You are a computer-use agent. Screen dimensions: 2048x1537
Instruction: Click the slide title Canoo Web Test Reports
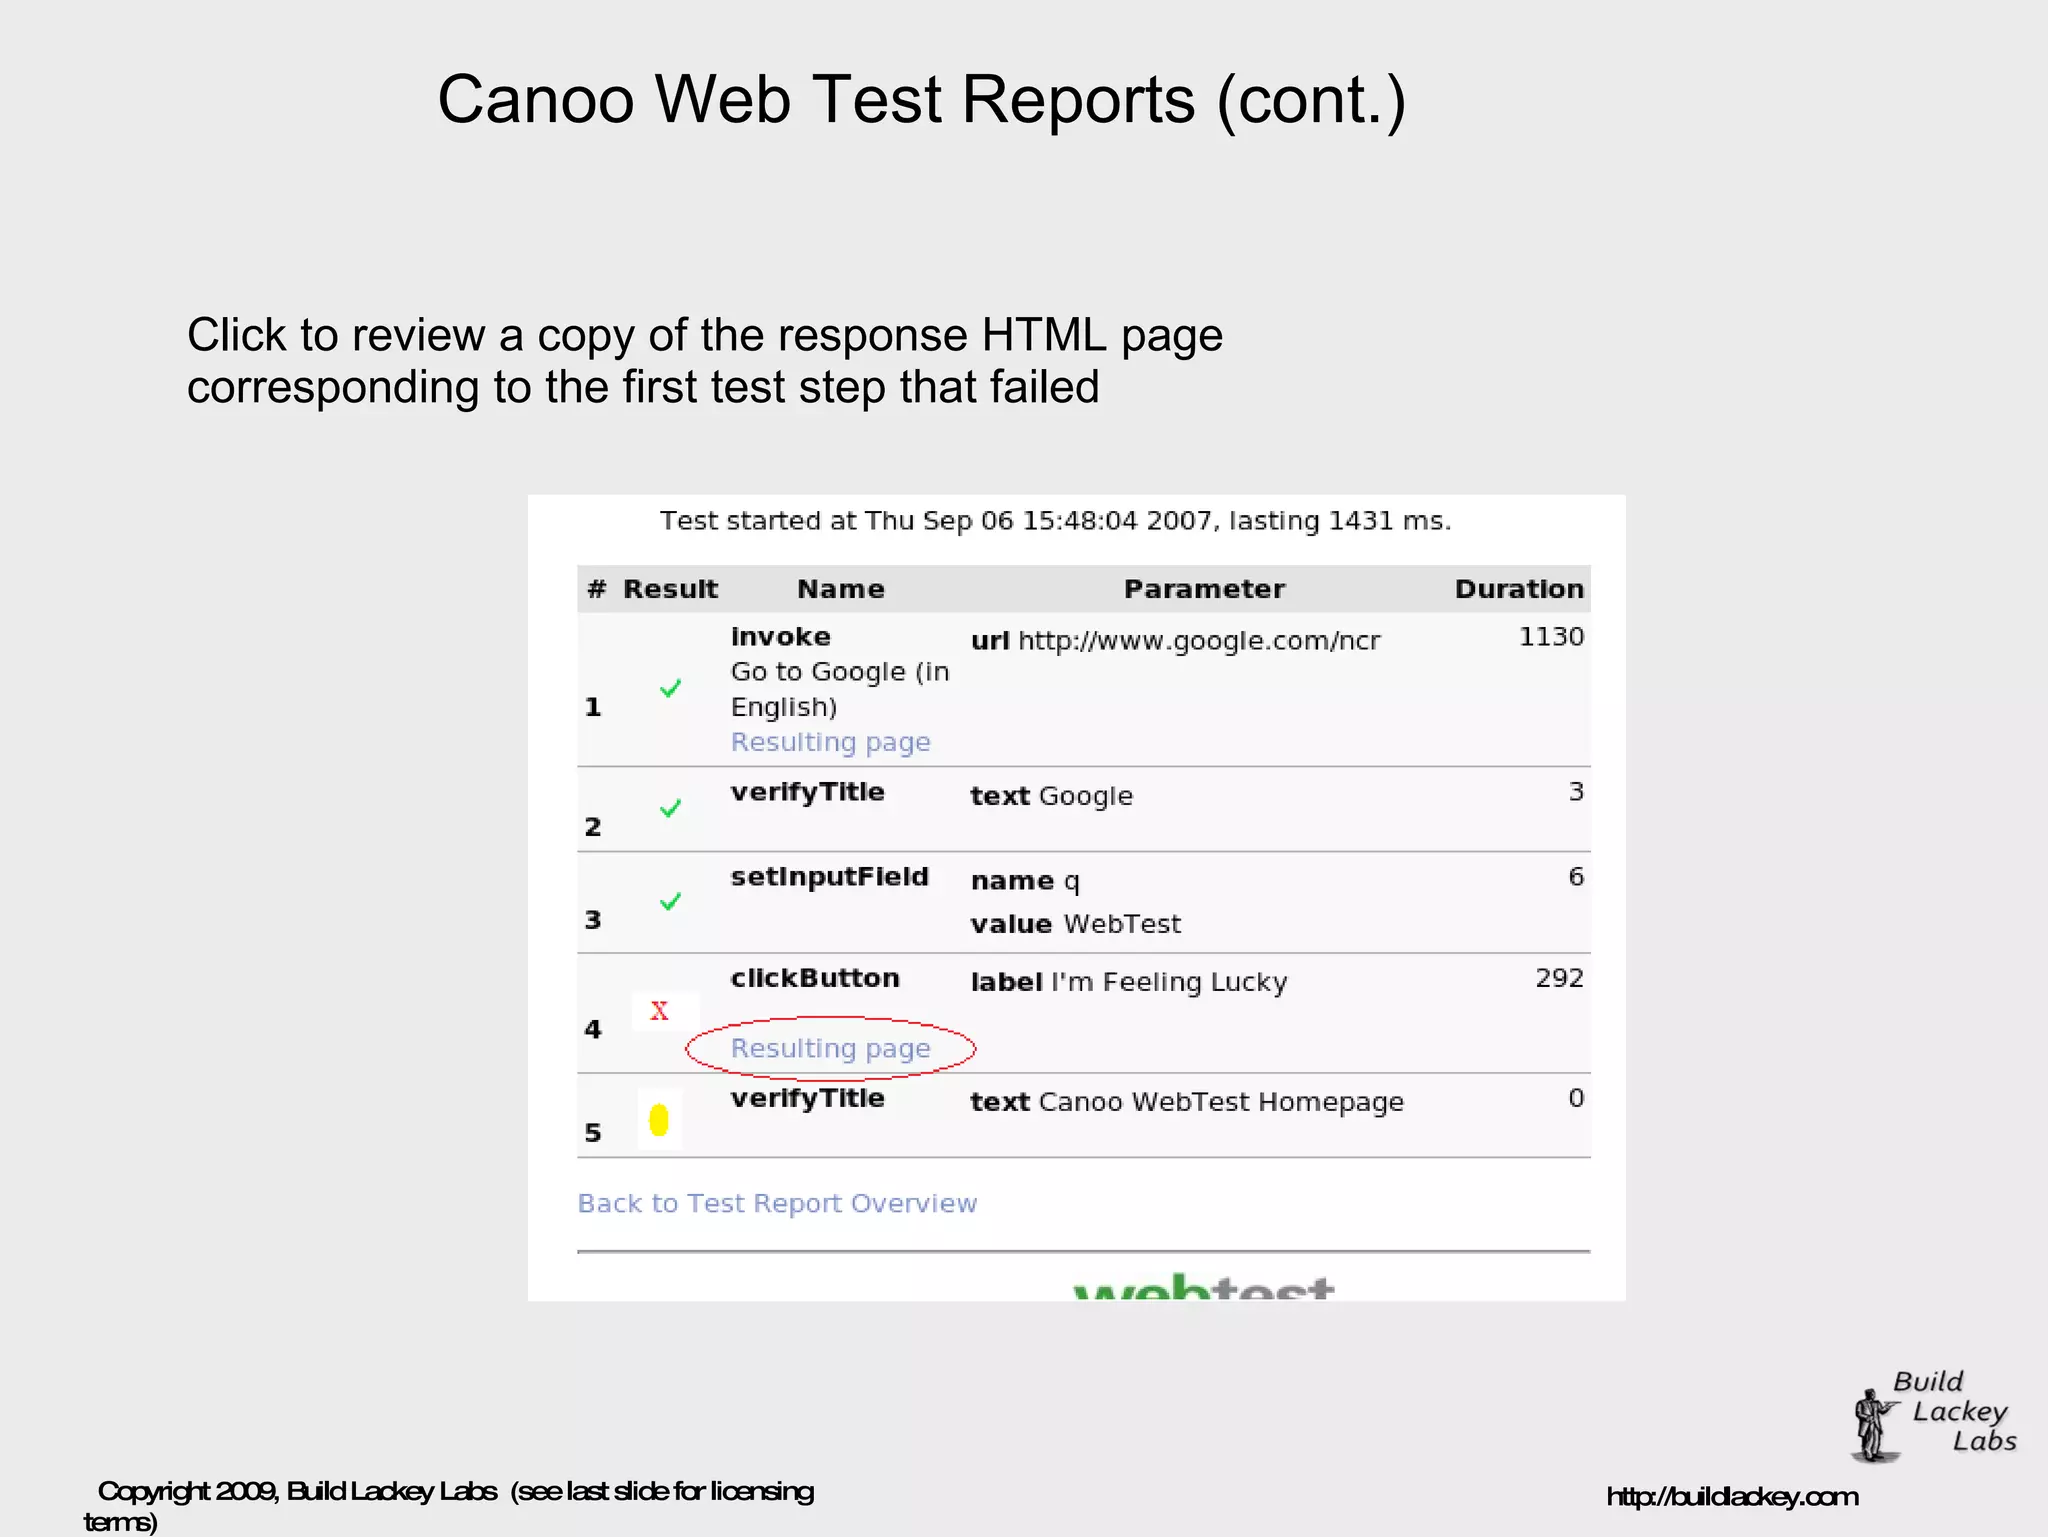pos(921,100)
